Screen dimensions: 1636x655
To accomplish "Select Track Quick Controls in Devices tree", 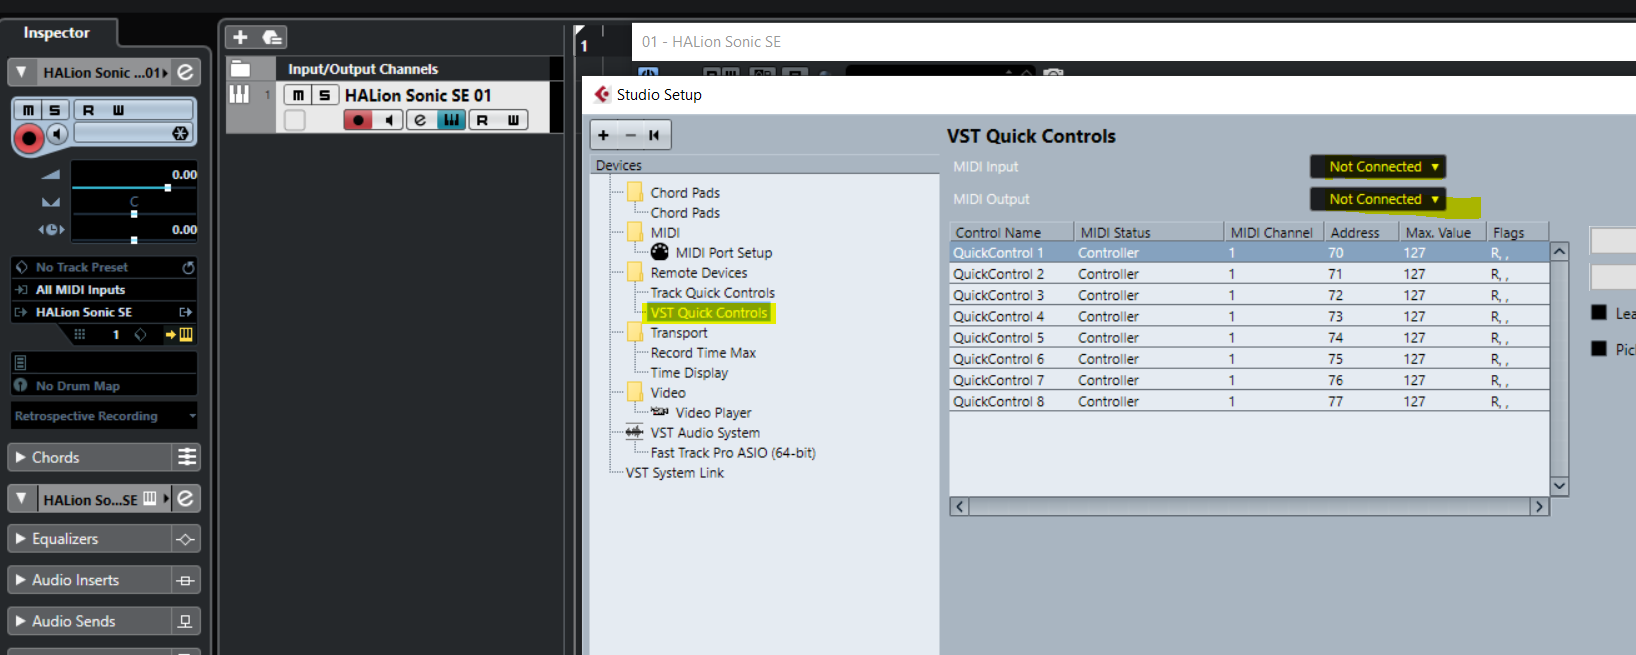I will pyautogui.click(x=712, y=293).
